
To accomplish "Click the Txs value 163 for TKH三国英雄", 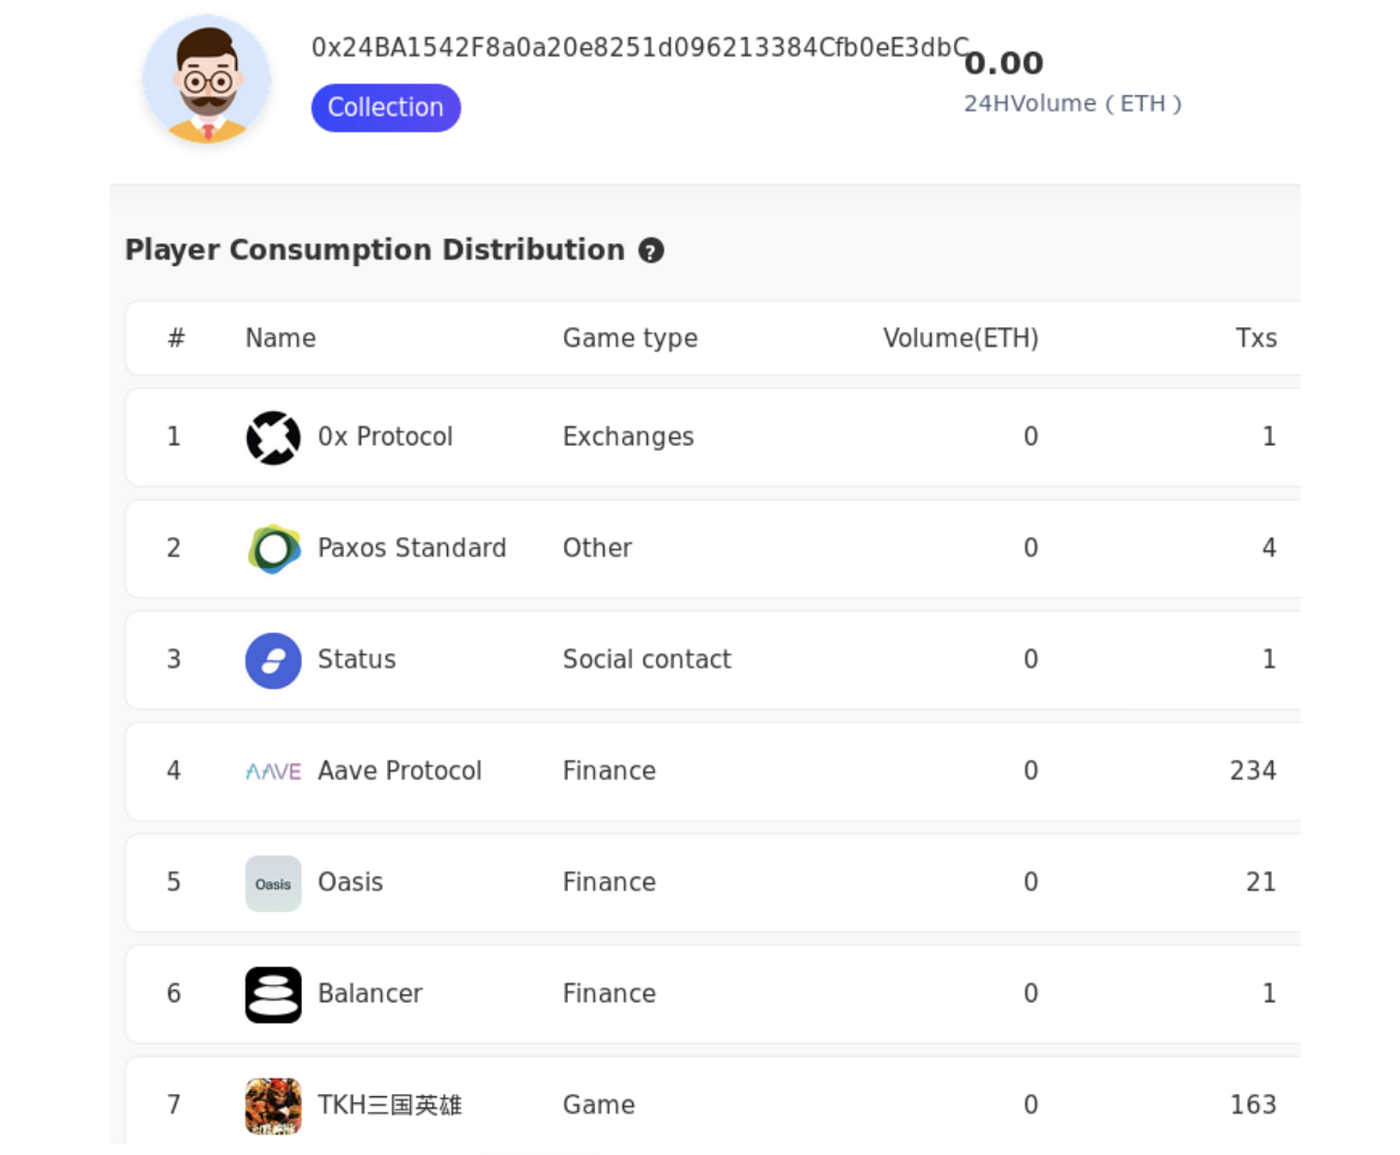I will (x=1253, y=1105).
